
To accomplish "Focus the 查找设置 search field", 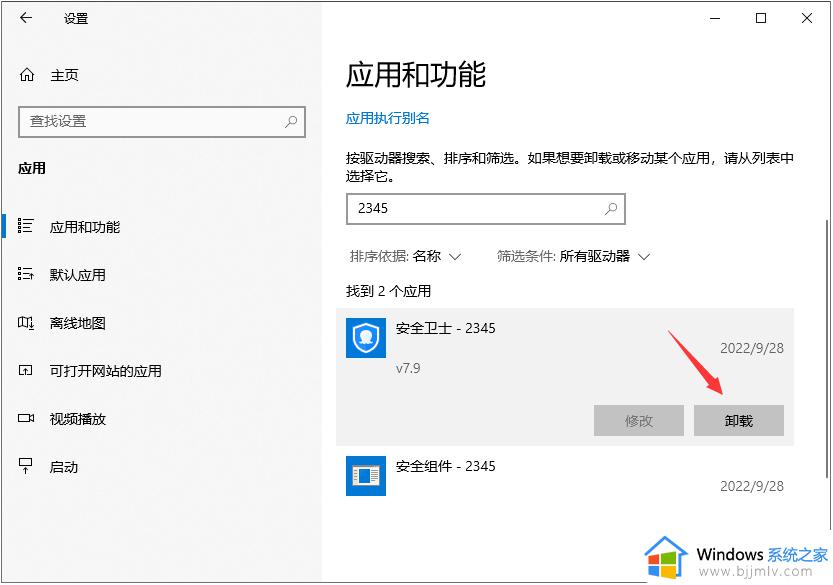I will point(162,122).
